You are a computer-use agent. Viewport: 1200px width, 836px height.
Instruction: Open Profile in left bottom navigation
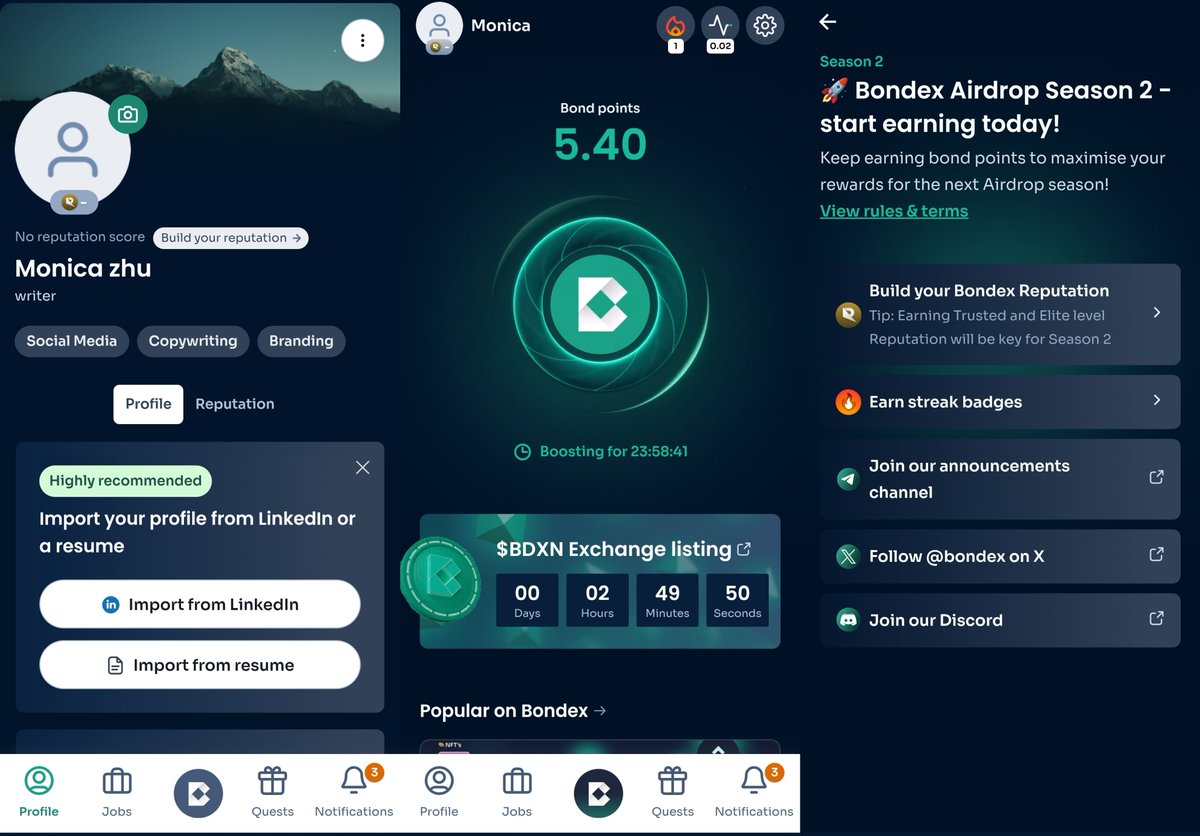pyautogui.click(x=39, y=792)
